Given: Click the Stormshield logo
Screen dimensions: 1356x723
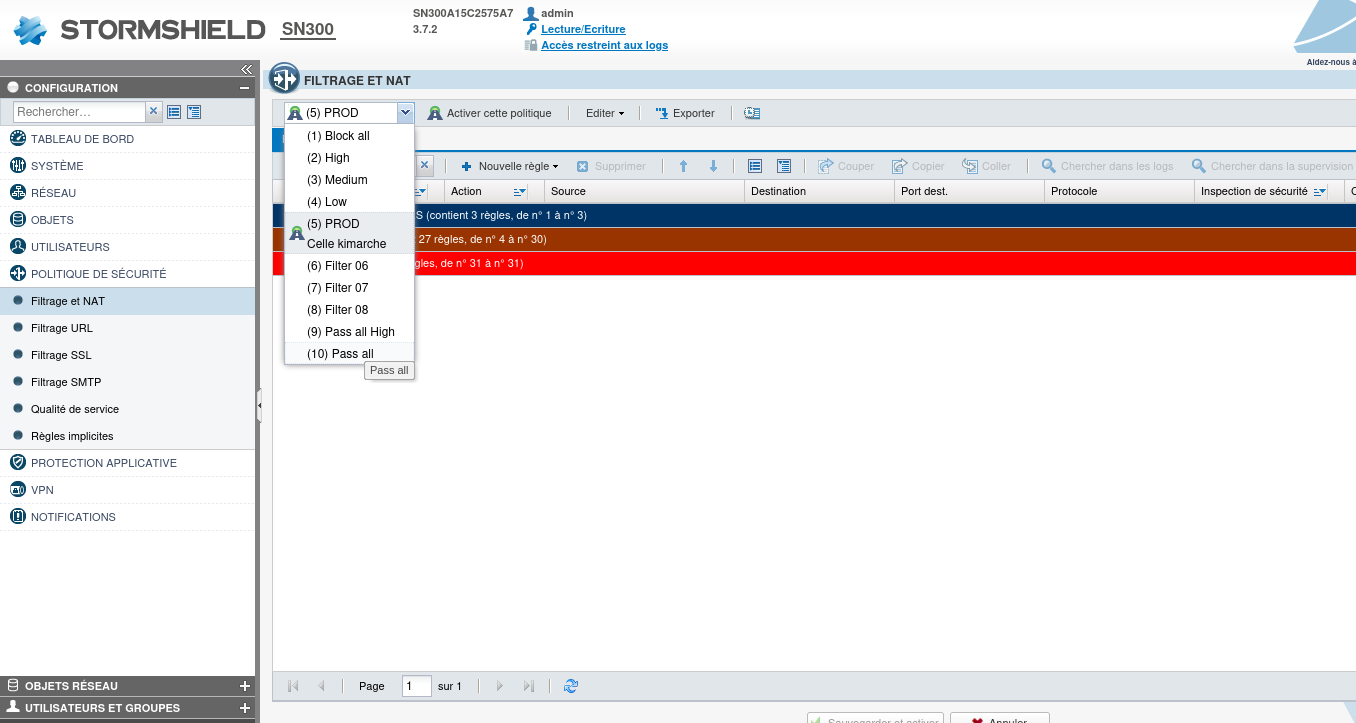Looking at the screenshot, I should pos(140,30).
